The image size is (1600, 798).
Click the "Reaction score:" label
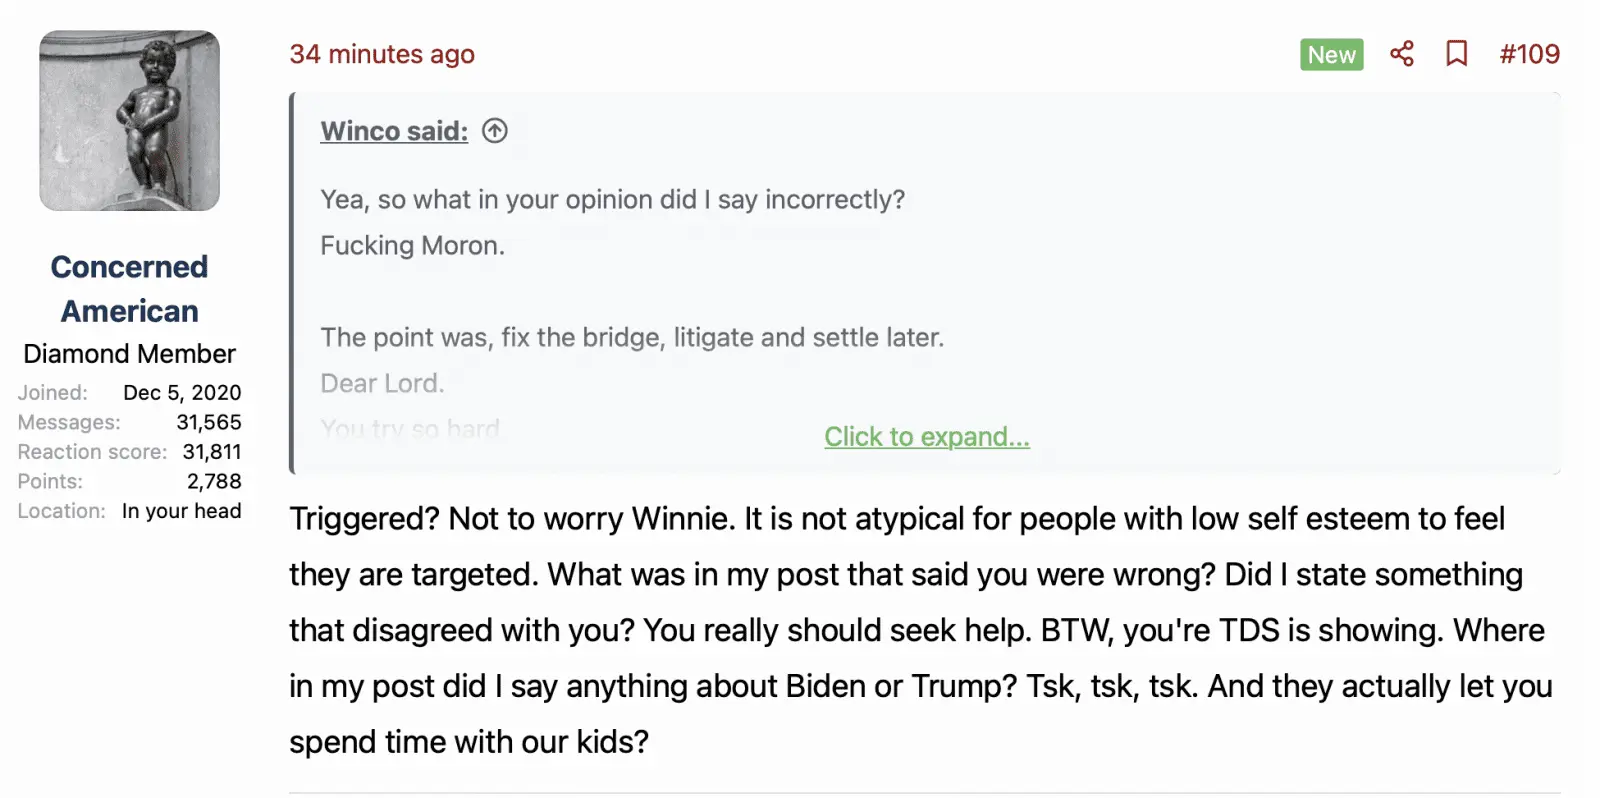[x=92, y=452]
